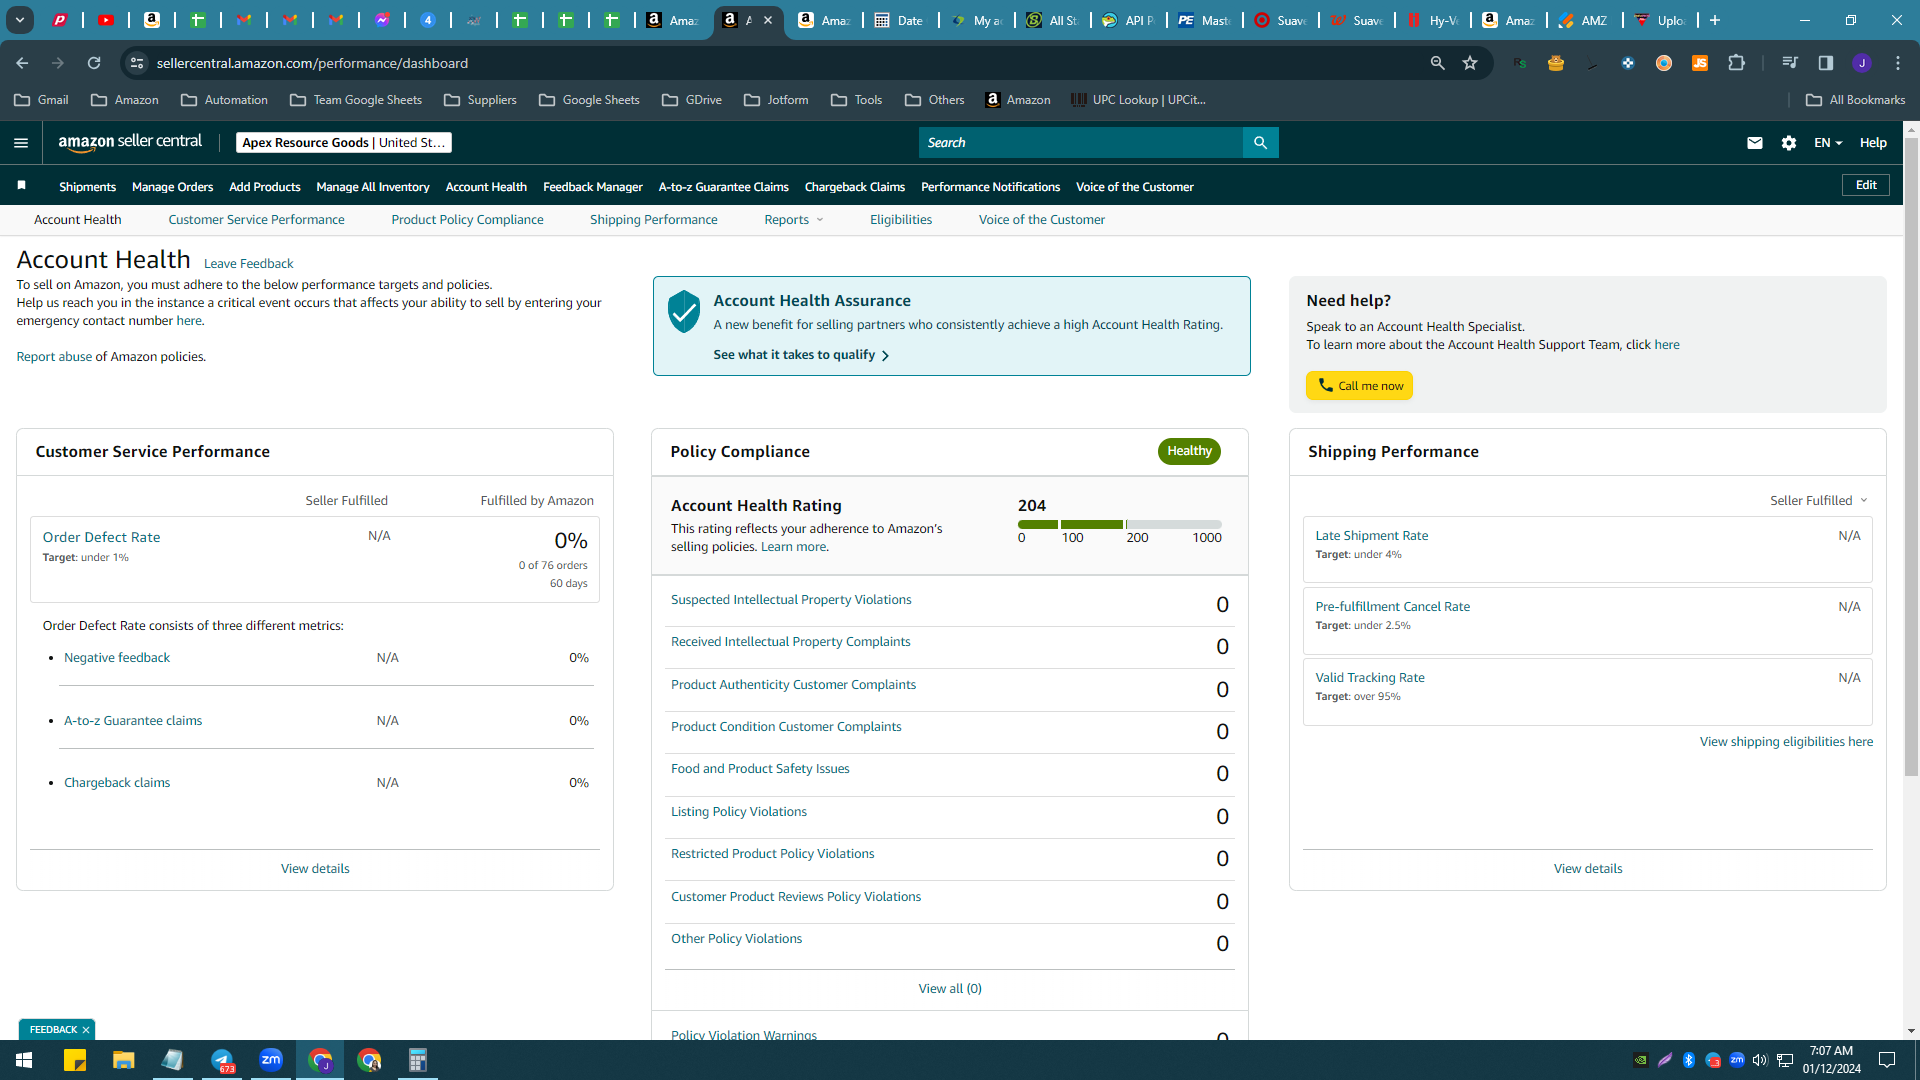1920x1080 pixels.
Task: Open the Automation bookmark folder
Action: click(224, 100)
